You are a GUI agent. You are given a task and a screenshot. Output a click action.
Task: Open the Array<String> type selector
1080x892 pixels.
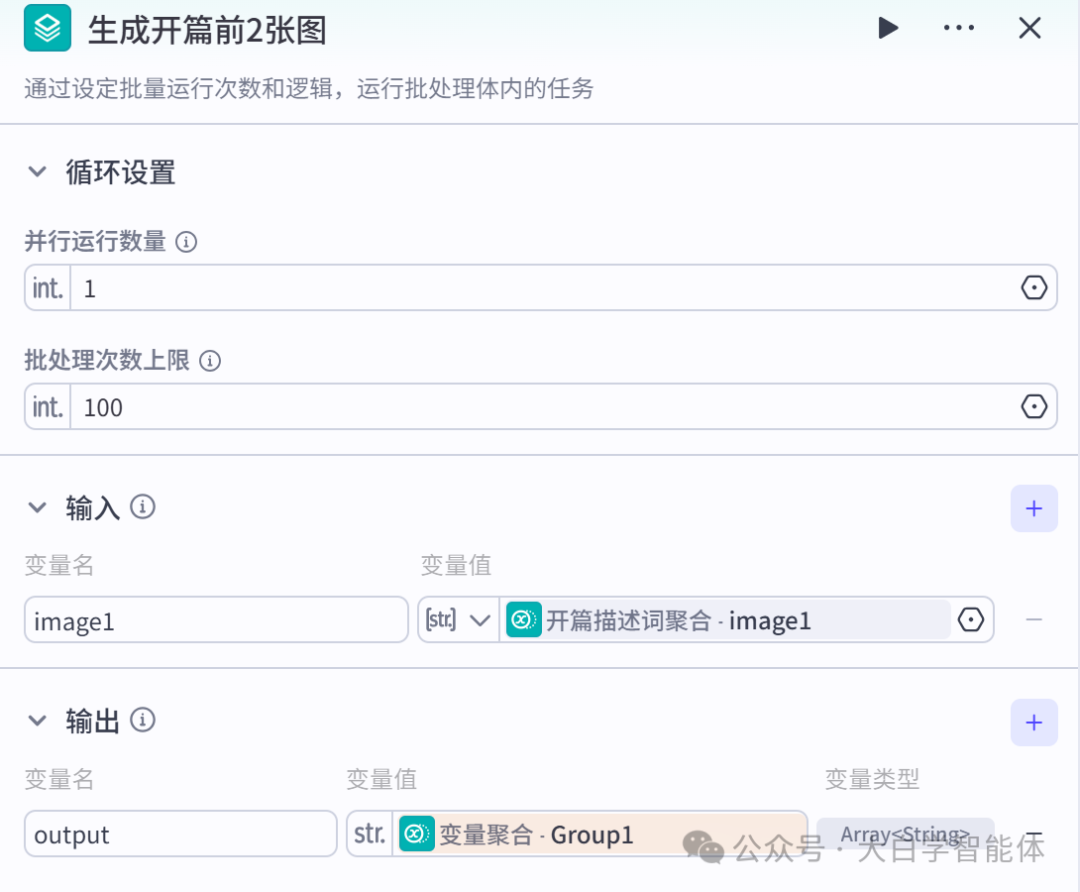[x=907, y=833]
